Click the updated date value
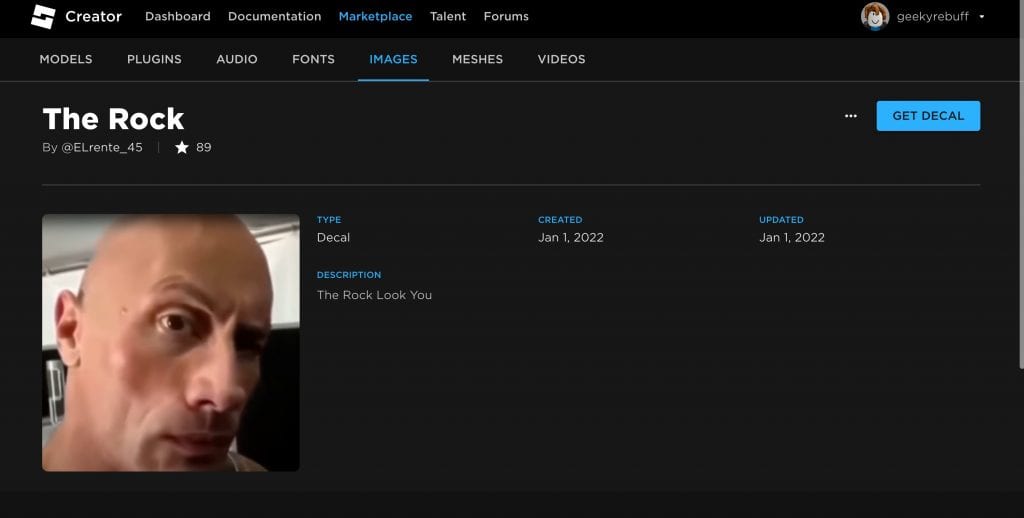The image size is (1024, 518). coord(792,238)
